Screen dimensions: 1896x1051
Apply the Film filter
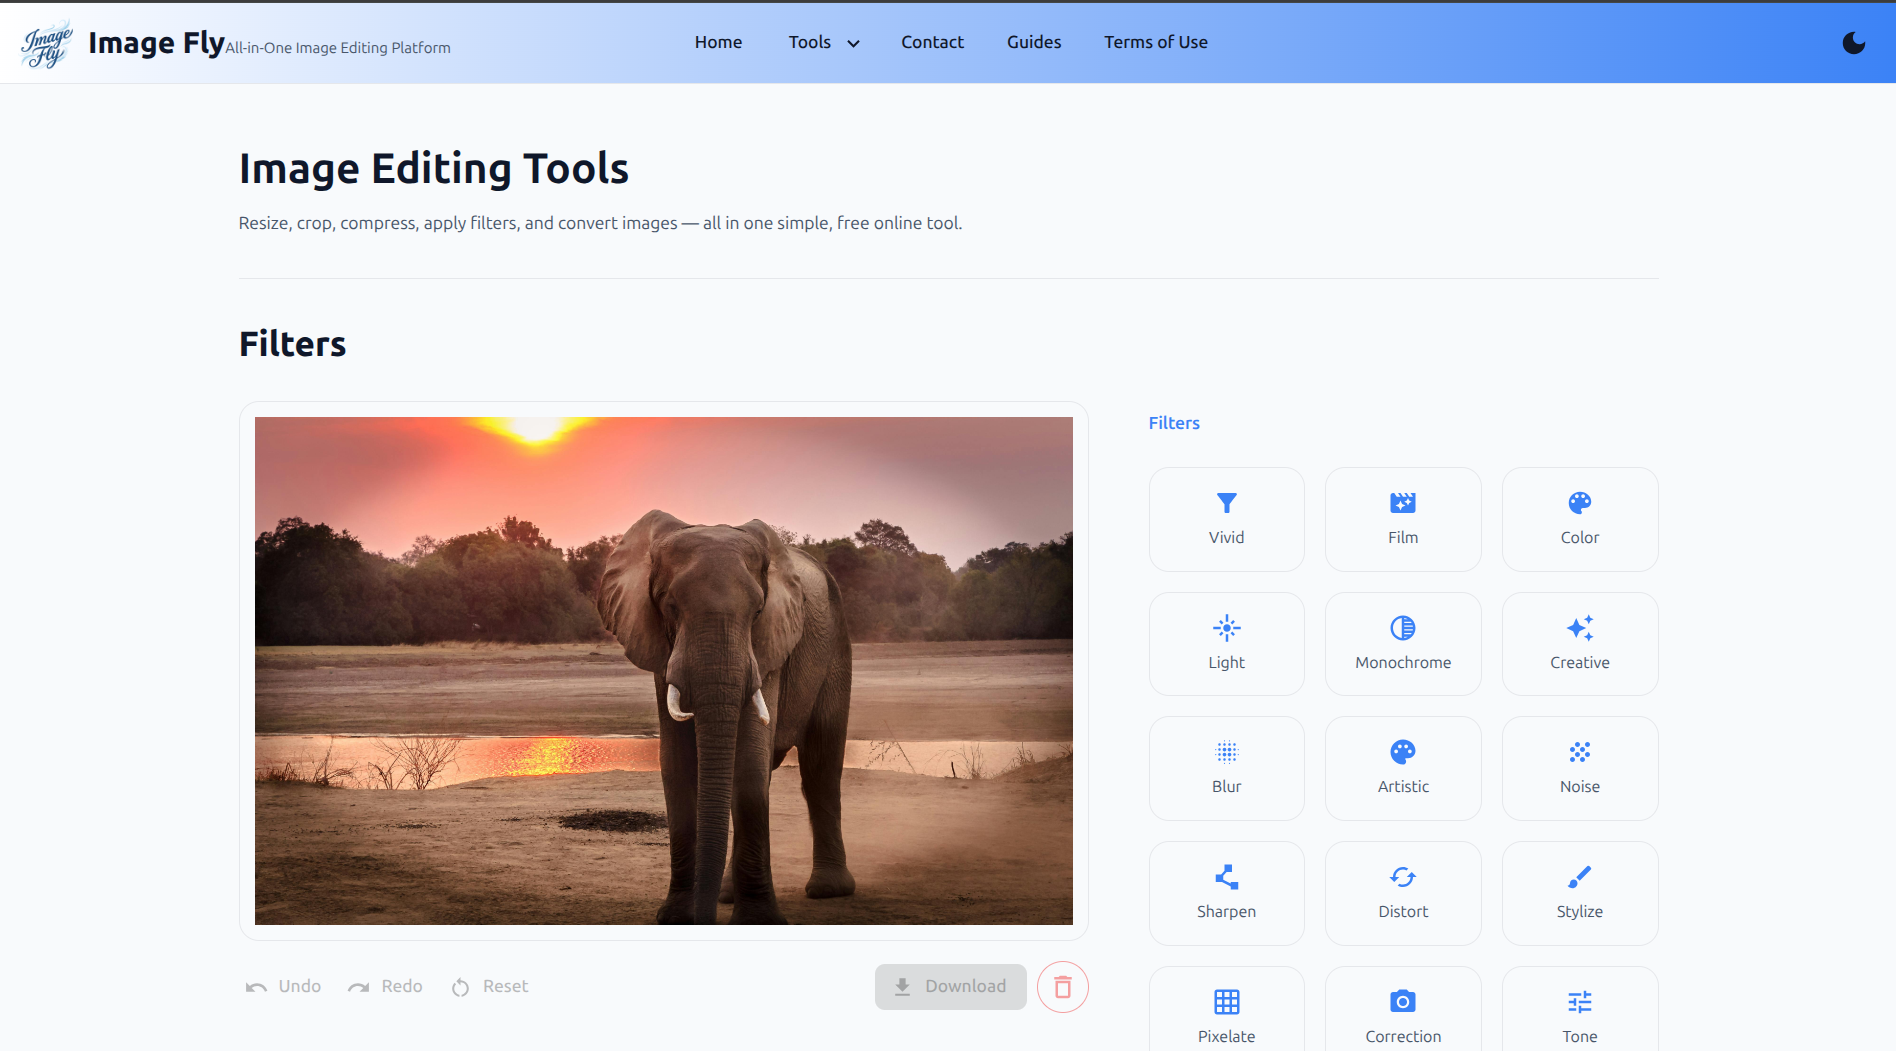click(1402, 519)
